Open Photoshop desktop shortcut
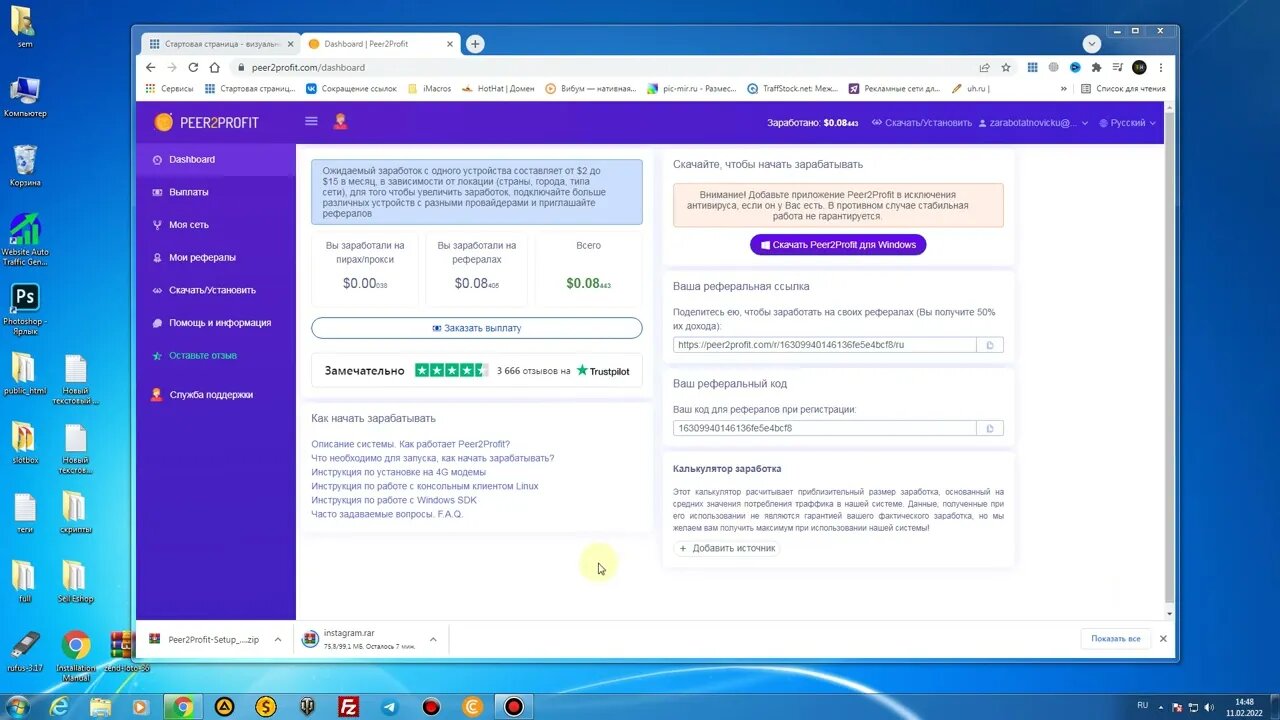Viewport: 1280px width, 720px height. [24, 308]
